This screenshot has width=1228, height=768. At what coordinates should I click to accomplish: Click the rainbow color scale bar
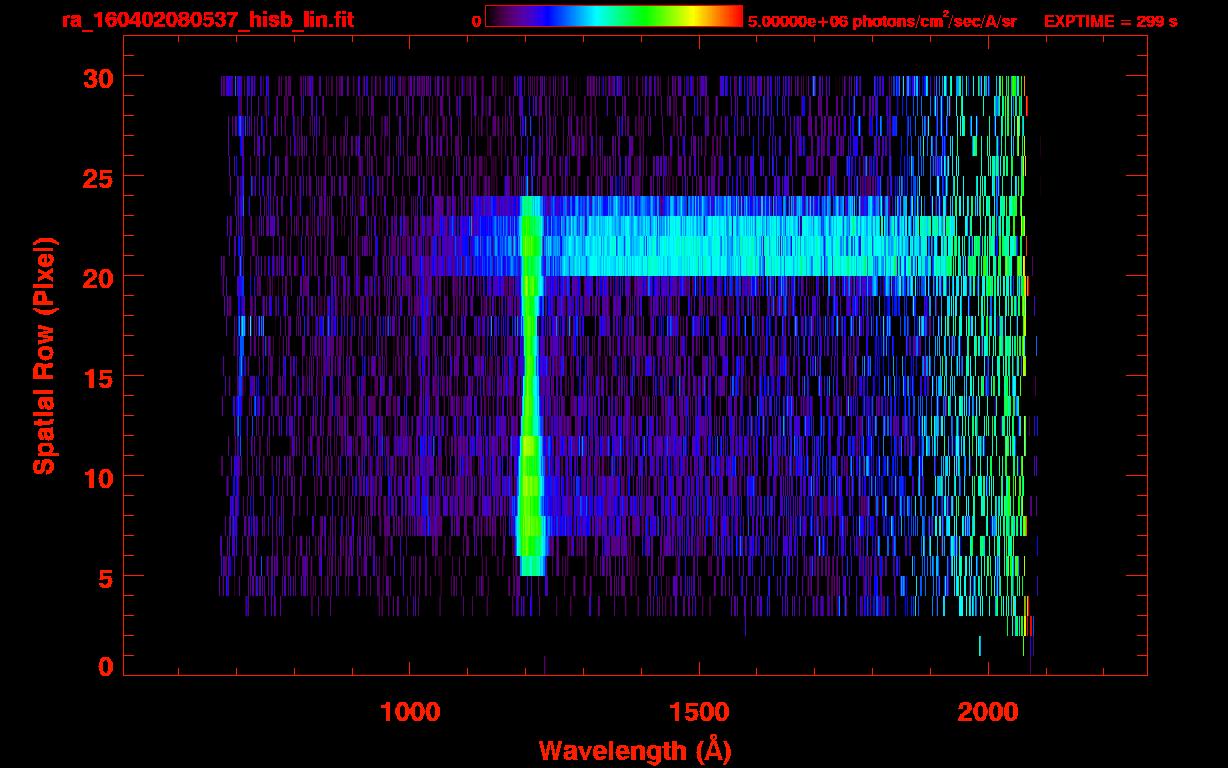click(613, 17)
